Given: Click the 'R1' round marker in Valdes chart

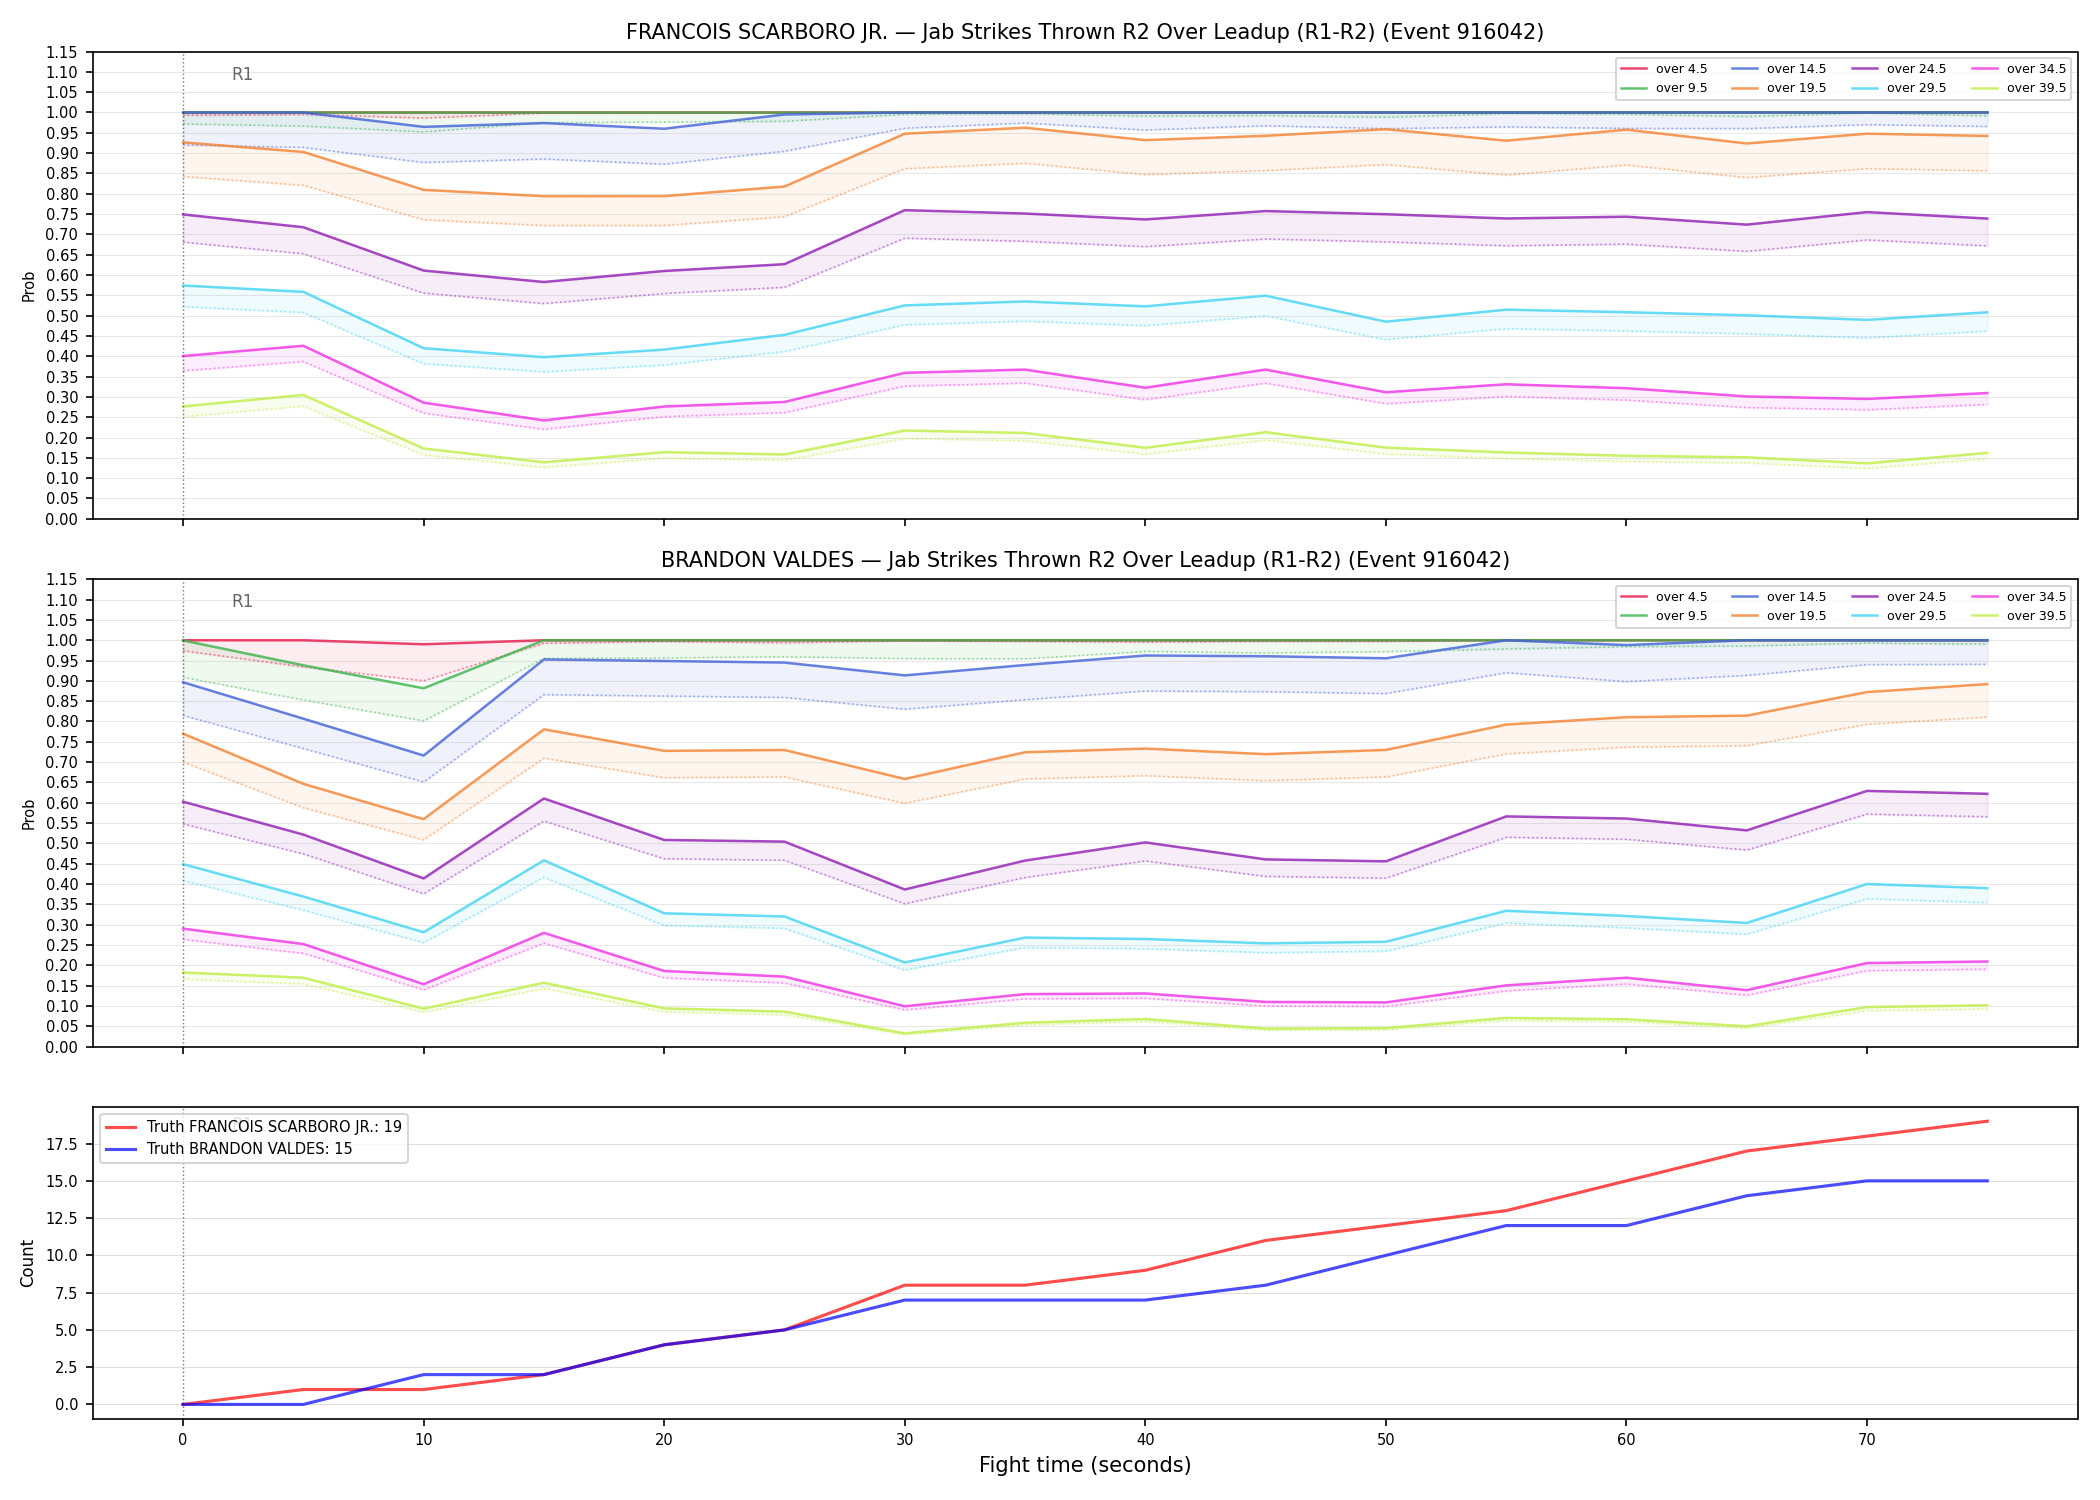Looking at the screenshot, I should pyautogui.click(x=242, y=601).
